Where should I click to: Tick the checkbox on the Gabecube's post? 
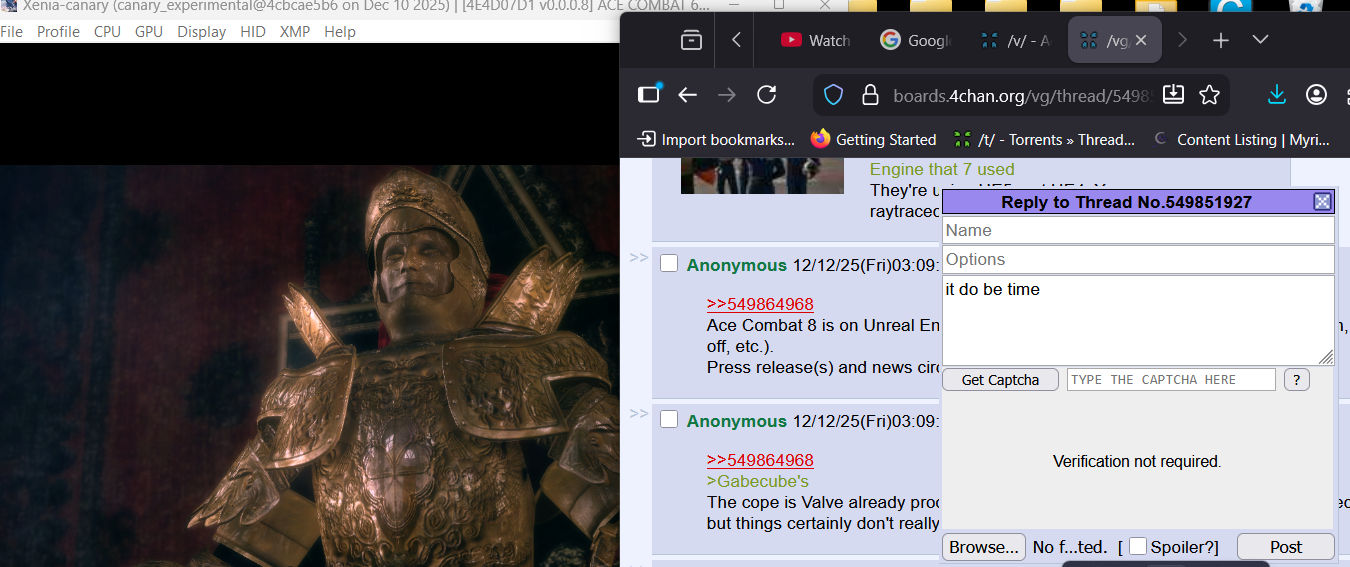[x=669, y=420]
